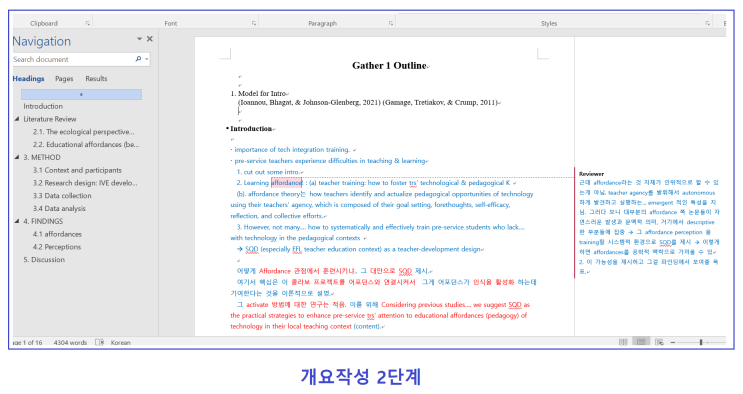Screen dimensions: 743x394
Task: Close the Navigation pane
Action: 150,39
